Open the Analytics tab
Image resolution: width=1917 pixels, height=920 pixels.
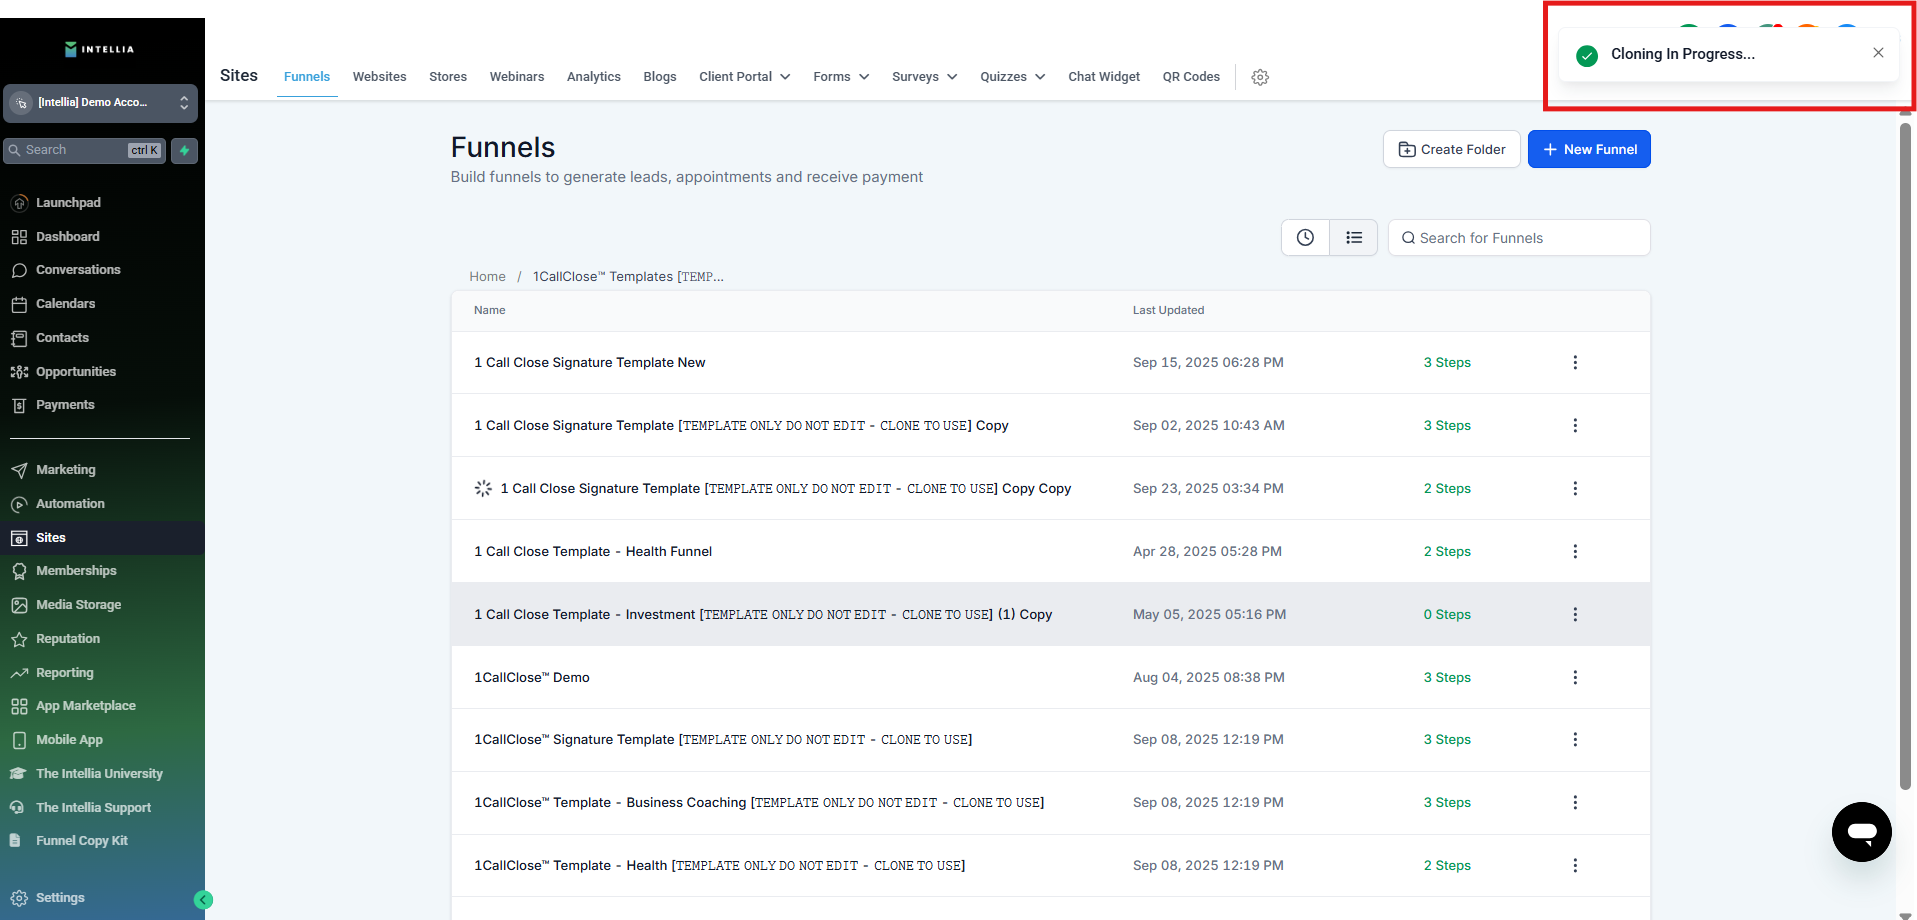[593, 77]
